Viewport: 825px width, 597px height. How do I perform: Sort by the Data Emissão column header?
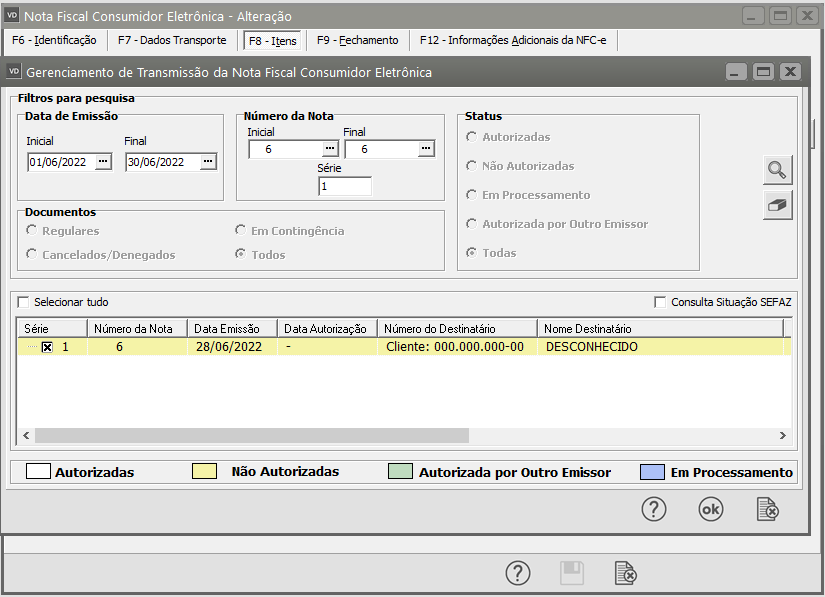point(227,329)
